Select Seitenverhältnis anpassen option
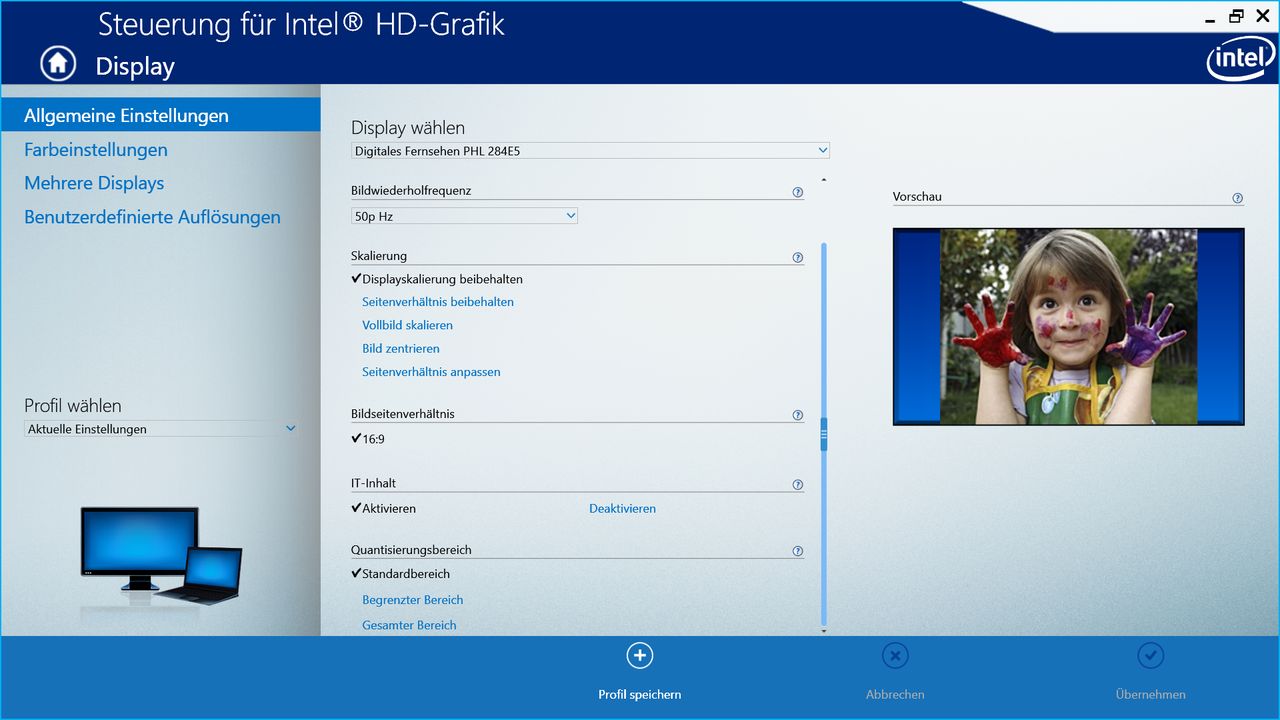 coord(431,372)
